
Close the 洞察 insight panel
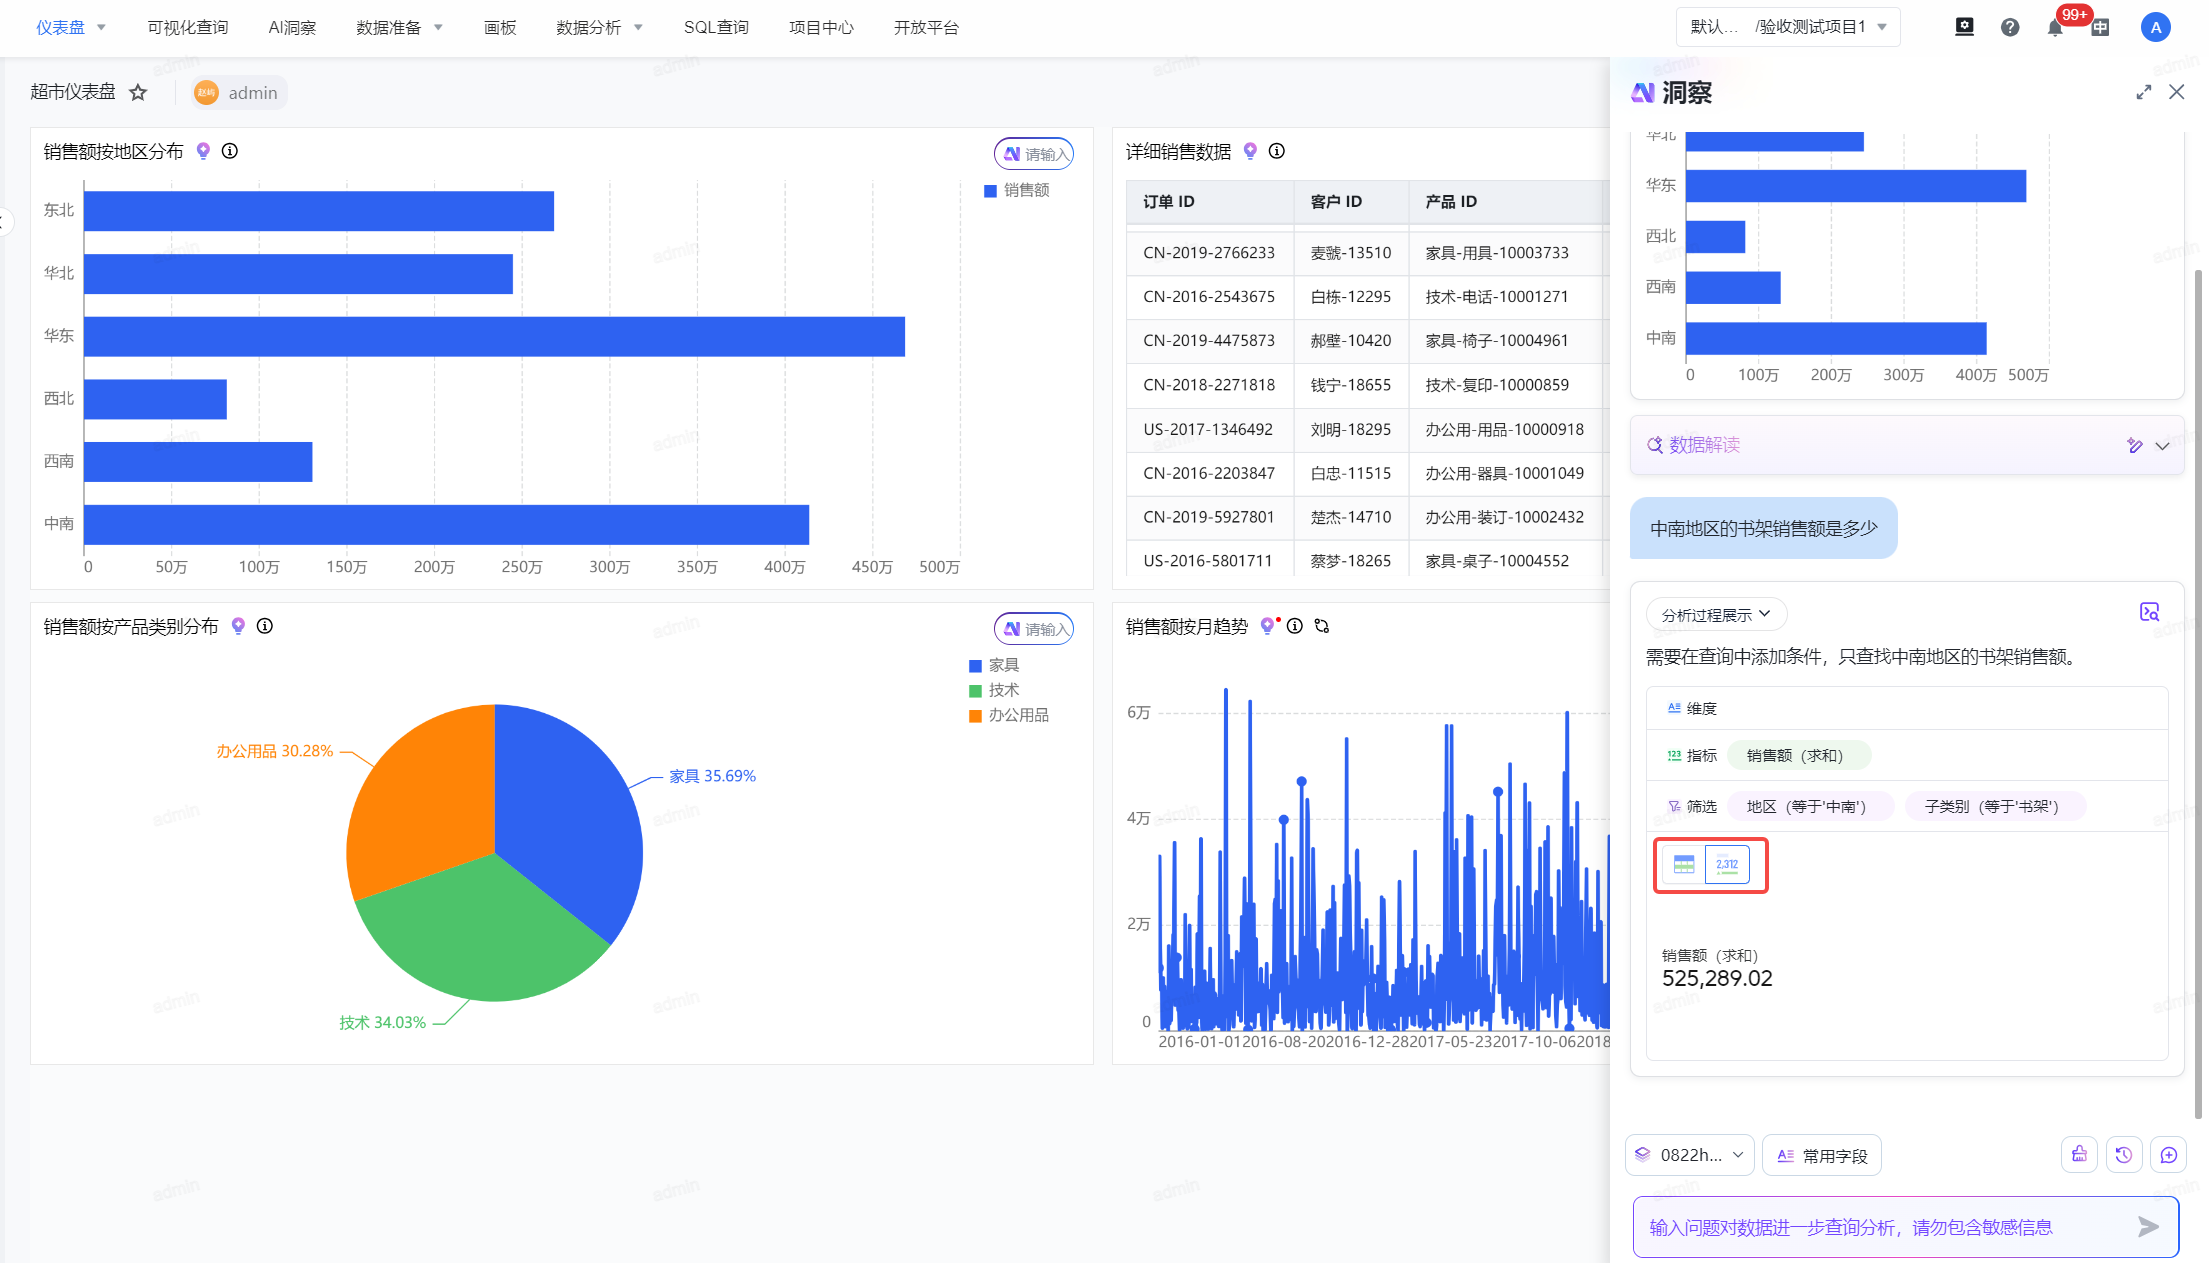[2177, 92]
